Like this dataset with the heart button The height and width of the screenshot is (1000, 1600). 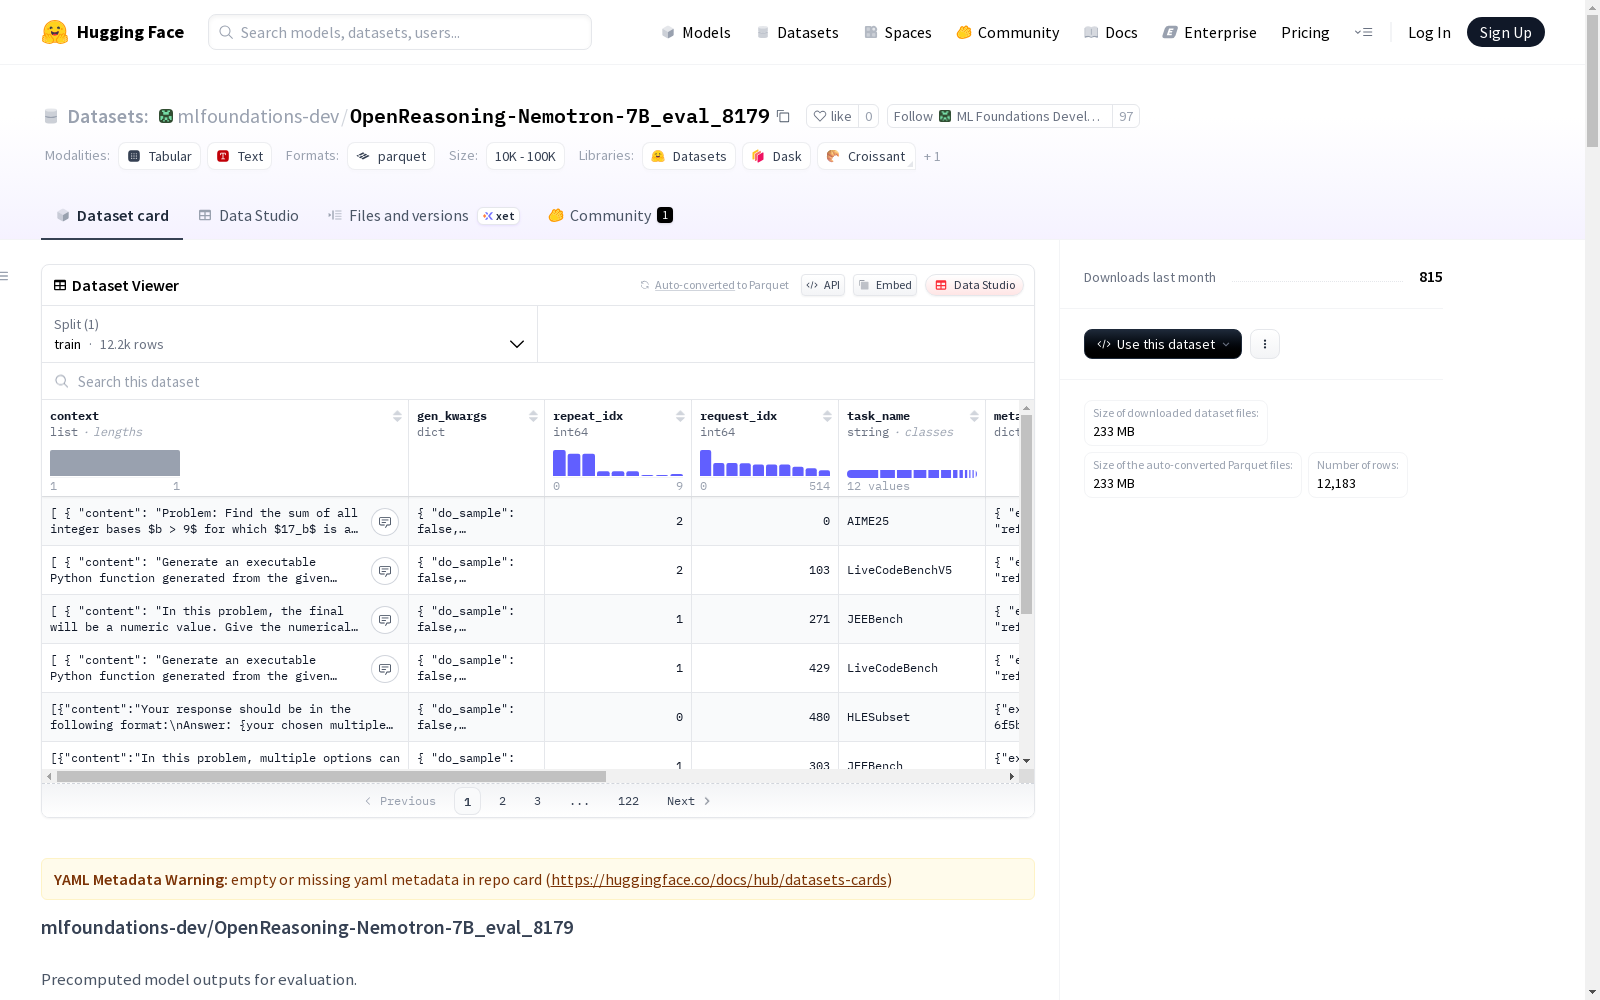832,117
